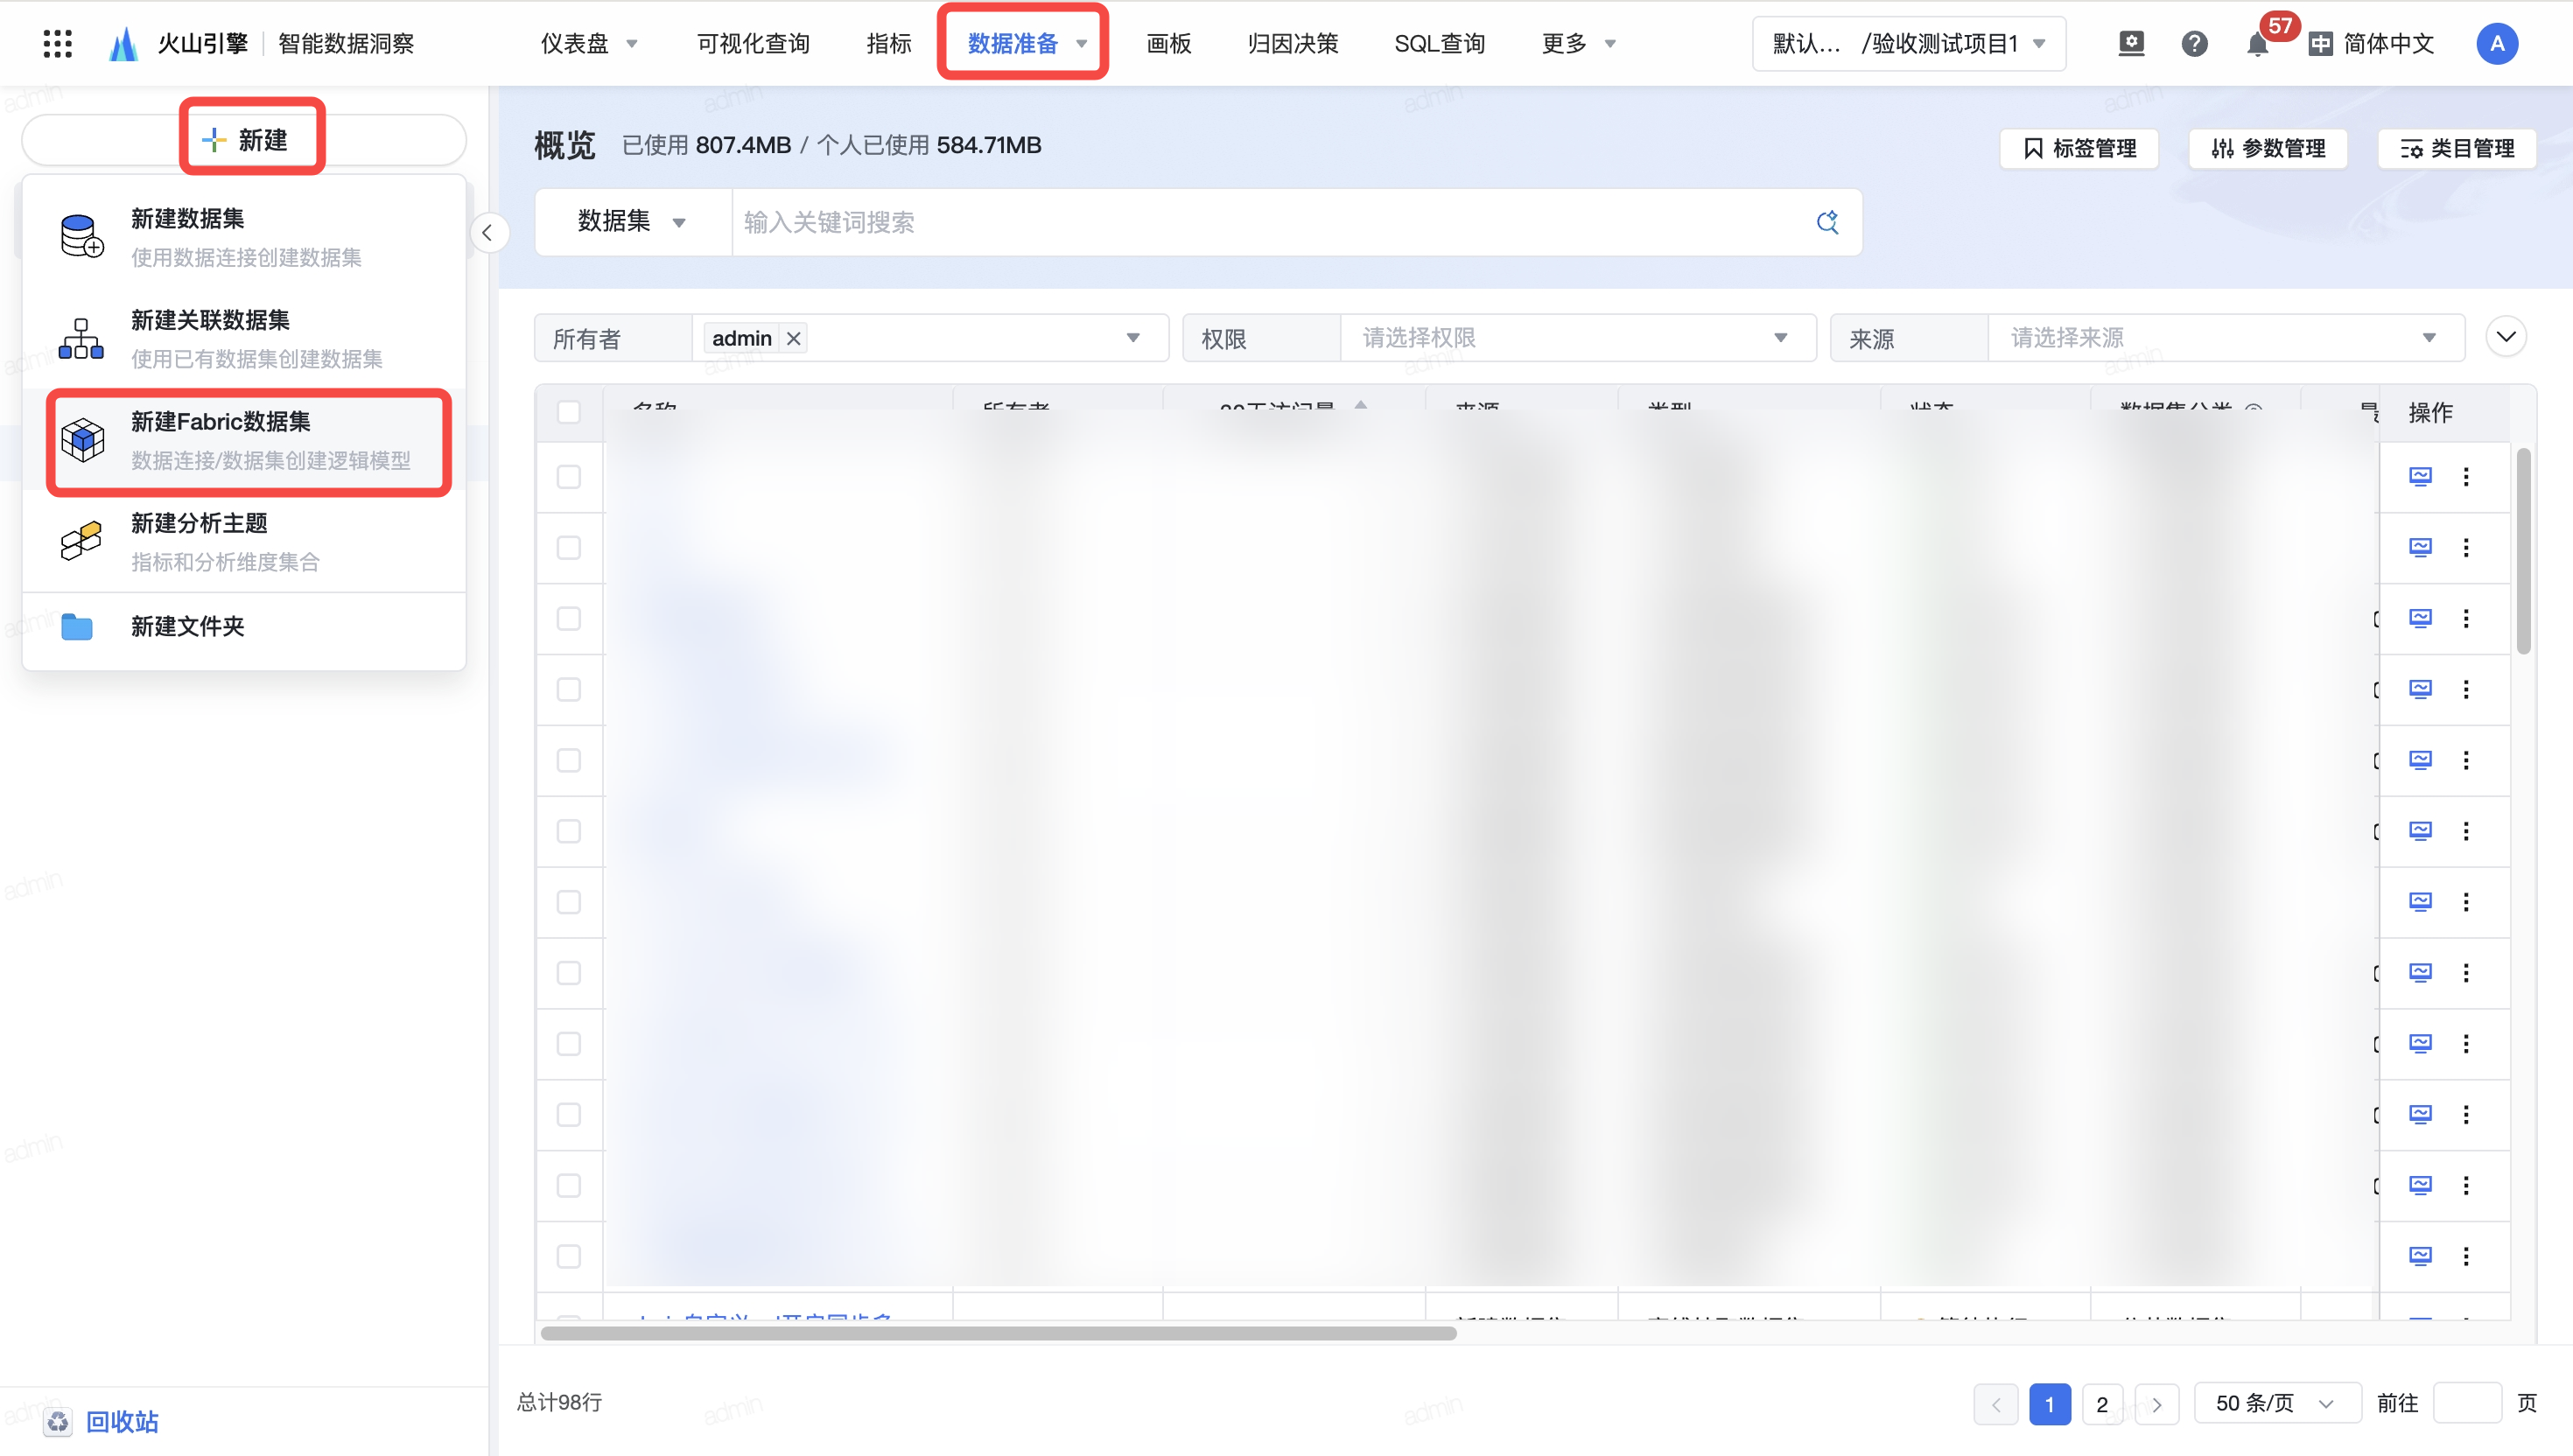
Task: Click the search refresh icon in keyword box
Action: pyautogui.click(x=1827, y=221)
